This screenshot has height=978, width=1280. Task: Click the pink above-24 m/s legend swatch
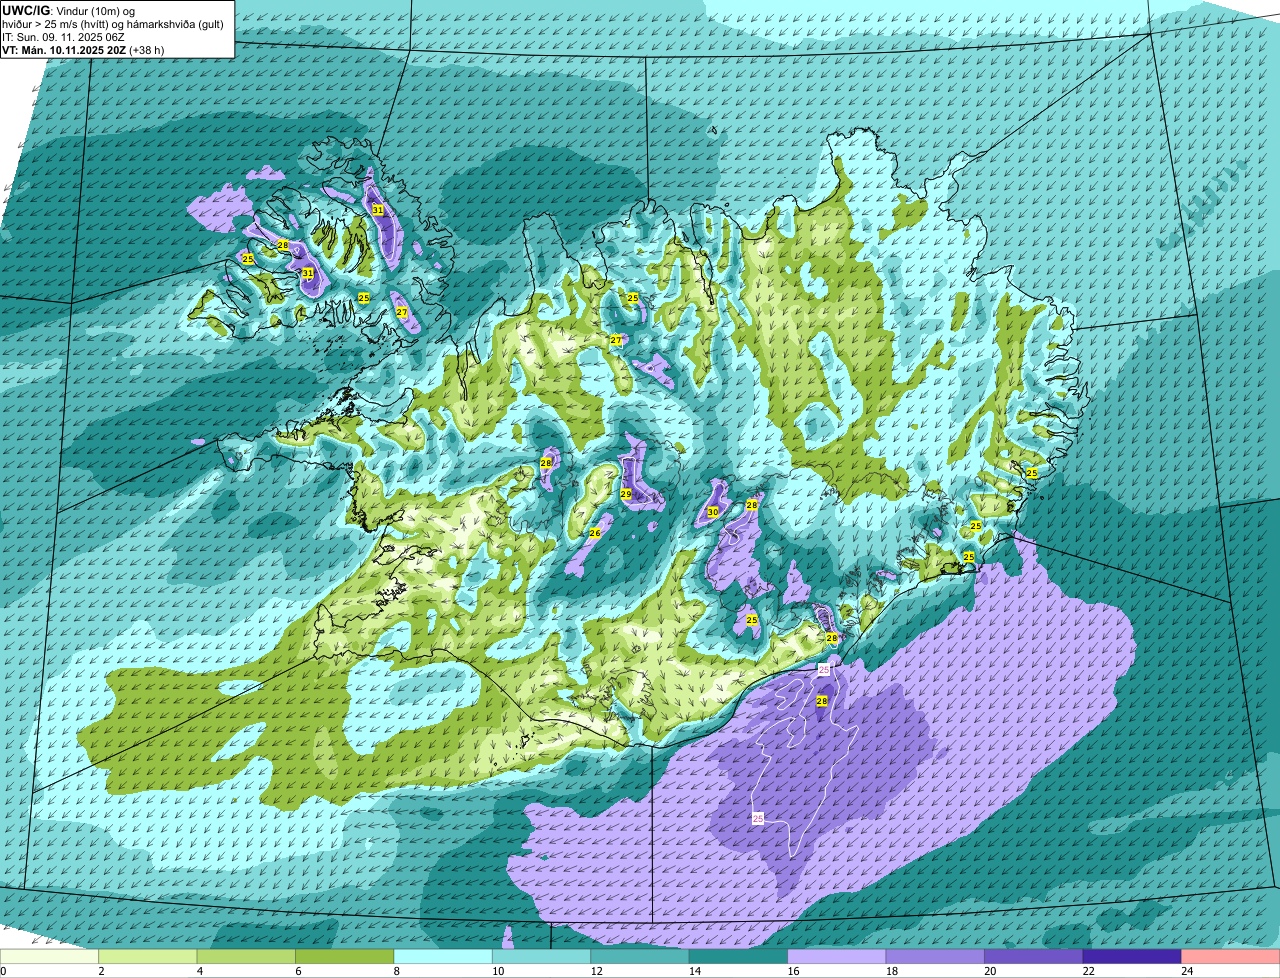pyautogui.click(x=1231, y=956)
